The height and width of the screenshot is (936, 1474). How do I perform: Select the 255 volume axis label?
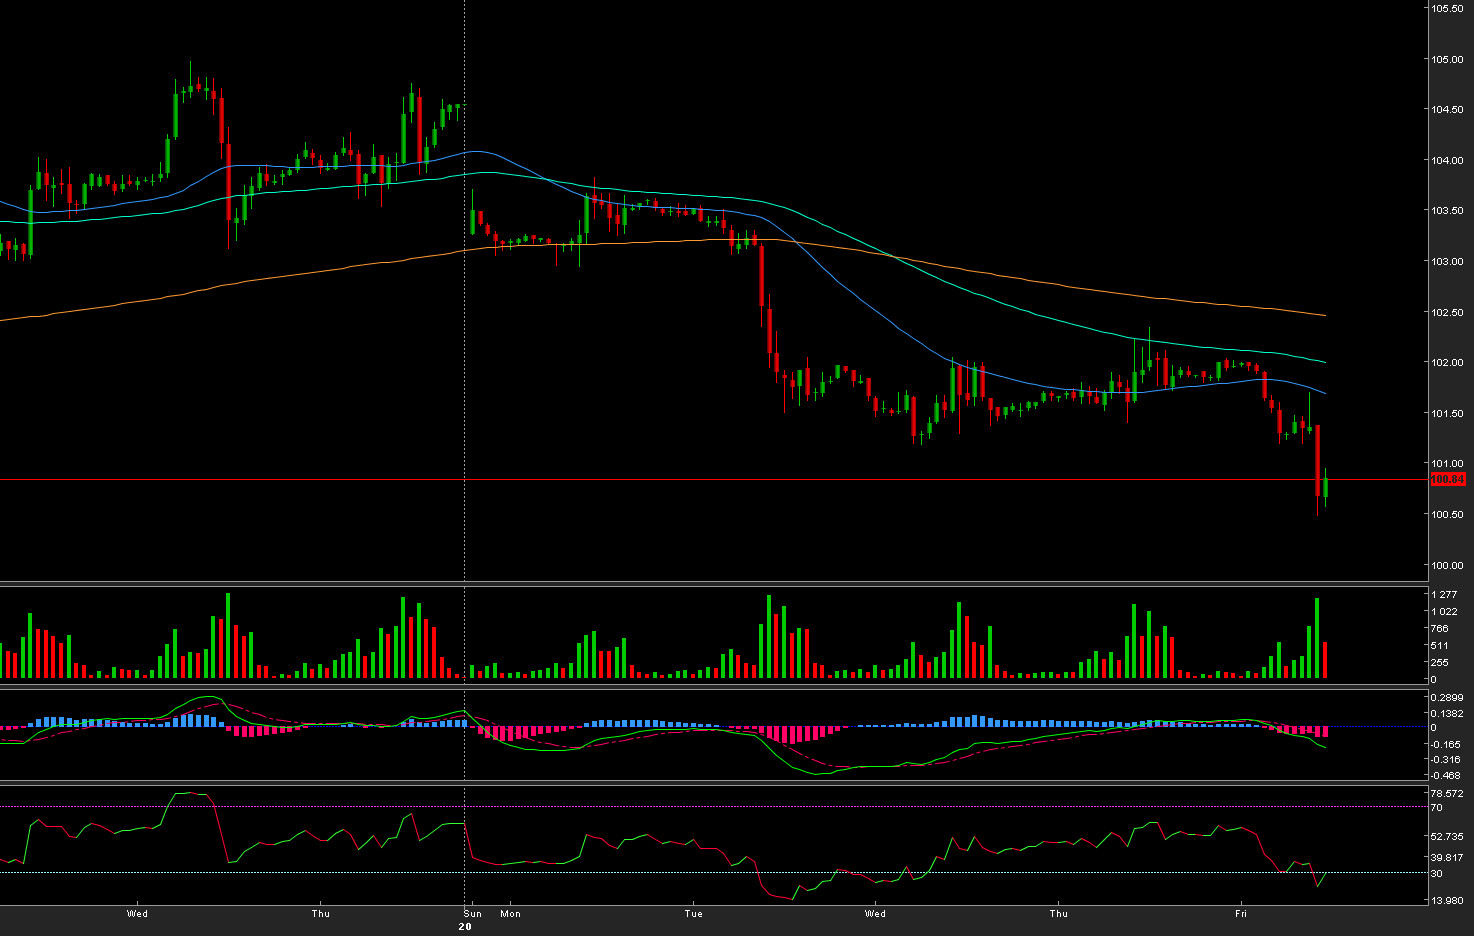tap(1440, 662)
